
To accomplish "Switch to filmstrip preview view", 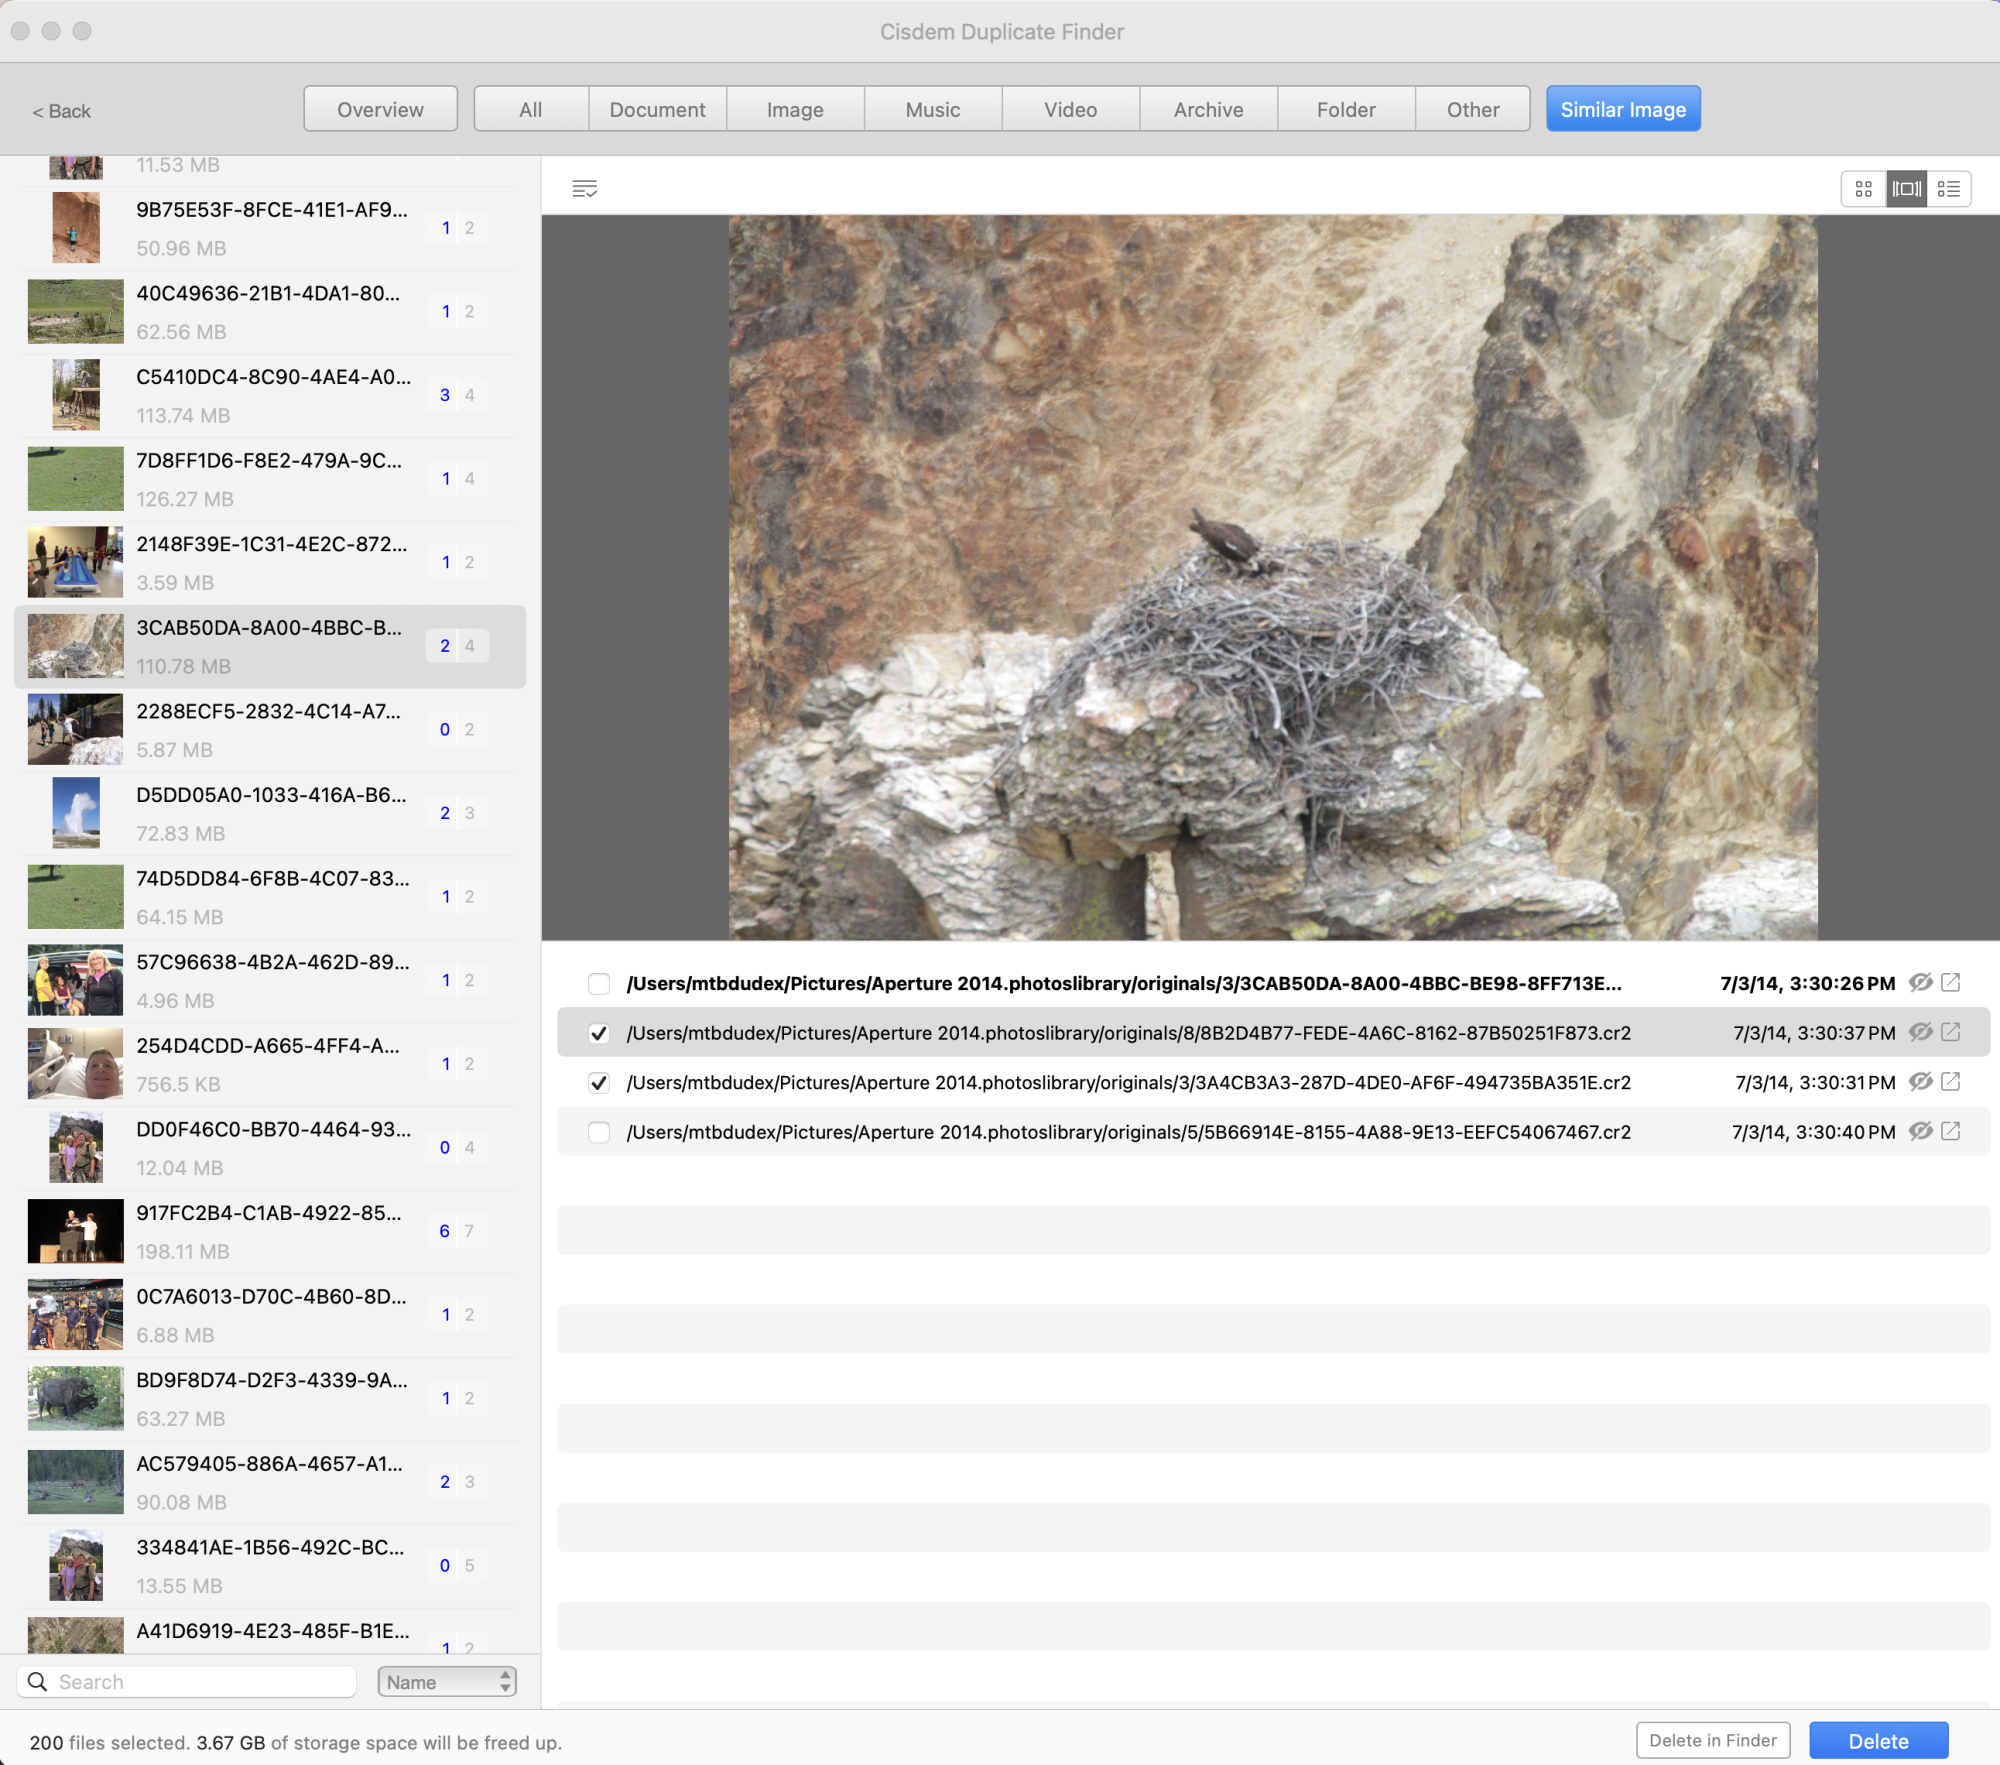I will point(1906,189).
